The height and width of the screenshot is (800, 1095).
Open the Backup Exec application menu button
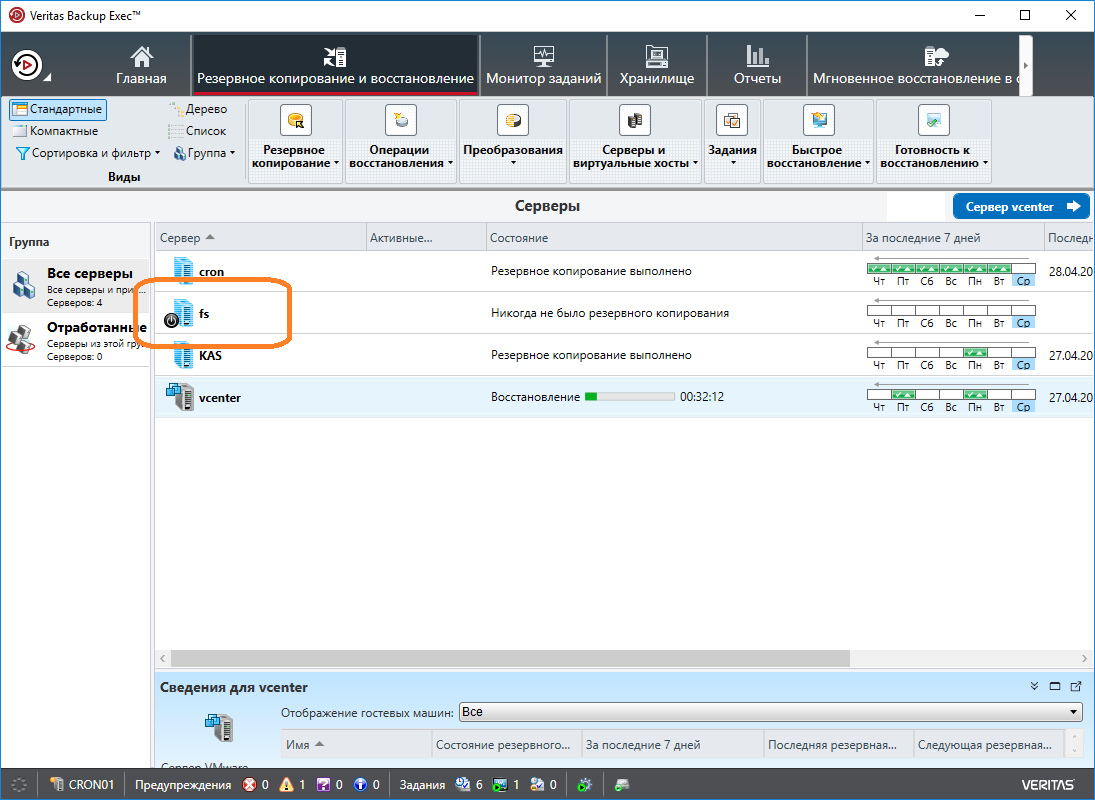tap(28, 66)
